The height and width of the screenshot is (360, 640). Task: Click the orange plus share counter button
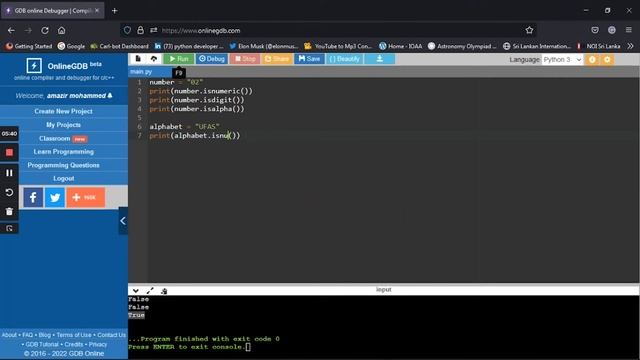click(x=86, y=198)
